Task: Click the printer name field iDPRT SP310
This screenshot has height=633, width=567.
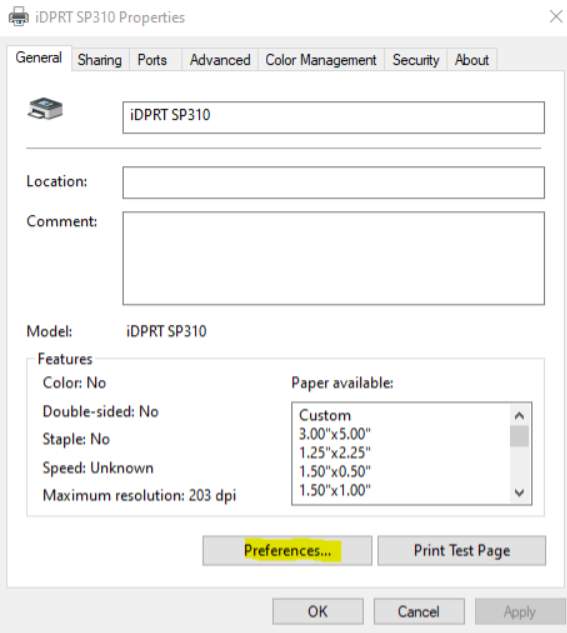Action: (x=334, y=117)
